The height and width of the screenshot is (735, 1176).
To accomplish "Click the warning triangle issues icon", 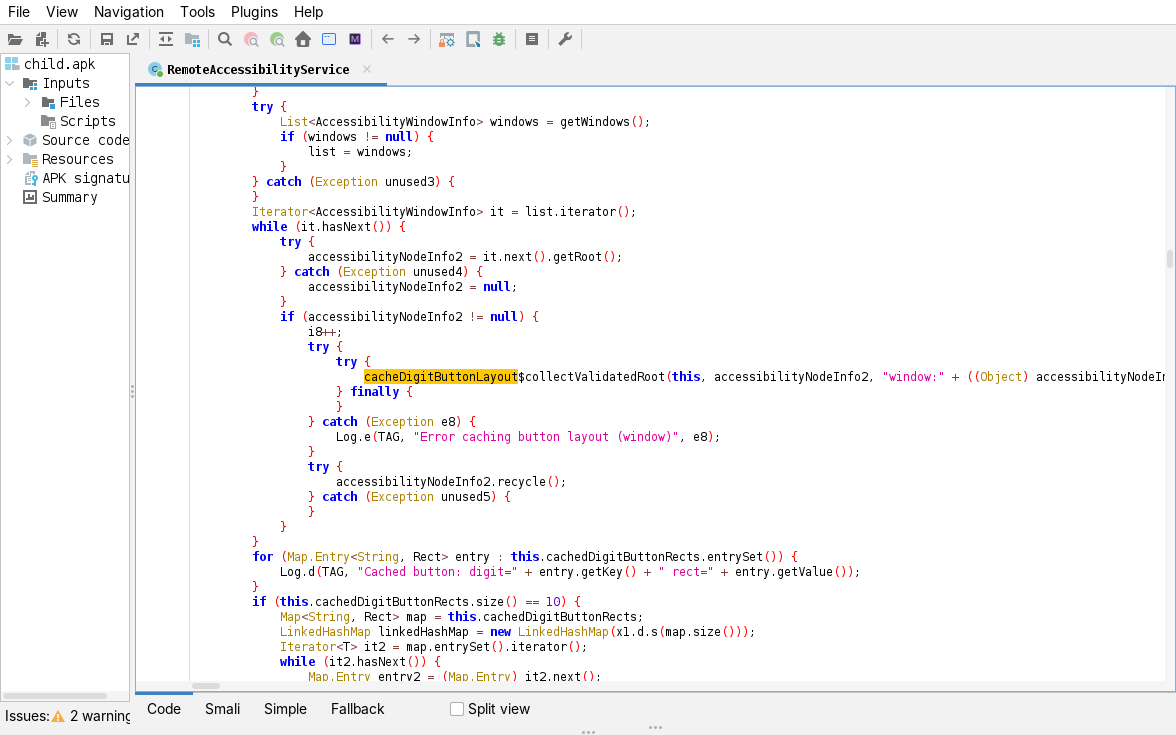I will click(x=58, y=716).
